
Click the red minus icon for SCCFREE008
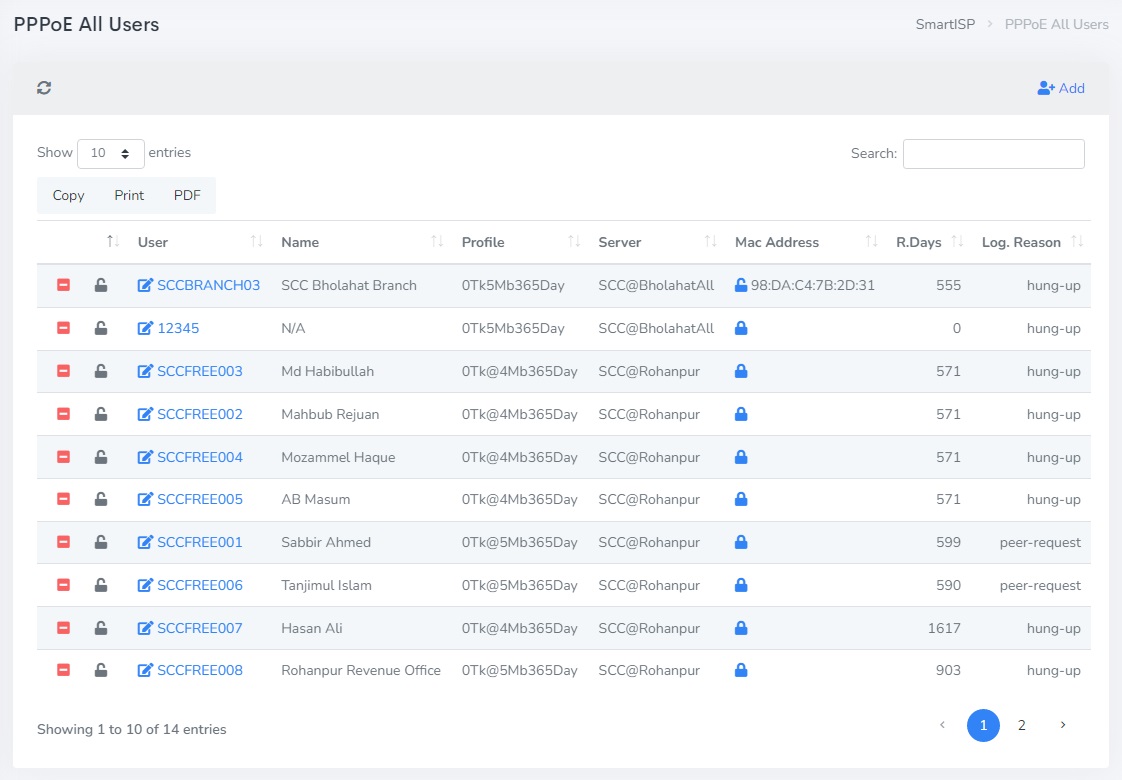tap(63, 671)
